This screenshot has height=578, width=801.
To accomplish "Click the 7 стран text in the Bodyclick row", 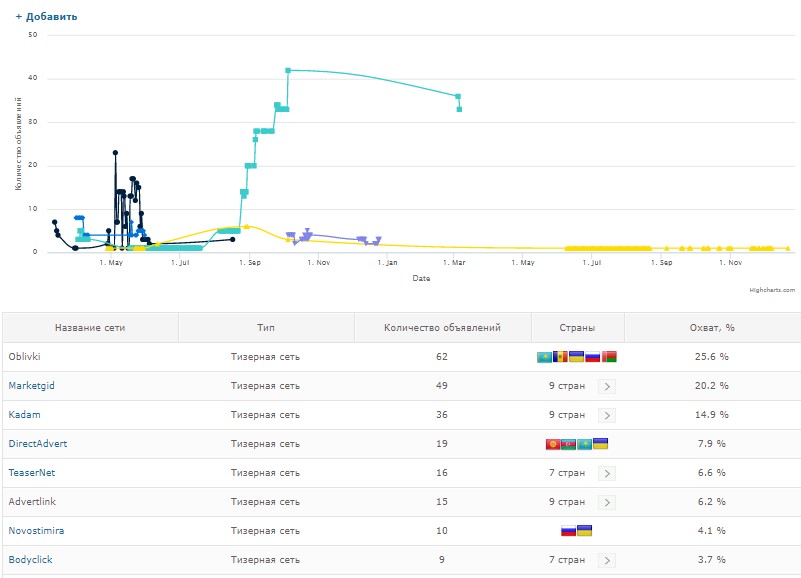I will [x=567, y=560].
